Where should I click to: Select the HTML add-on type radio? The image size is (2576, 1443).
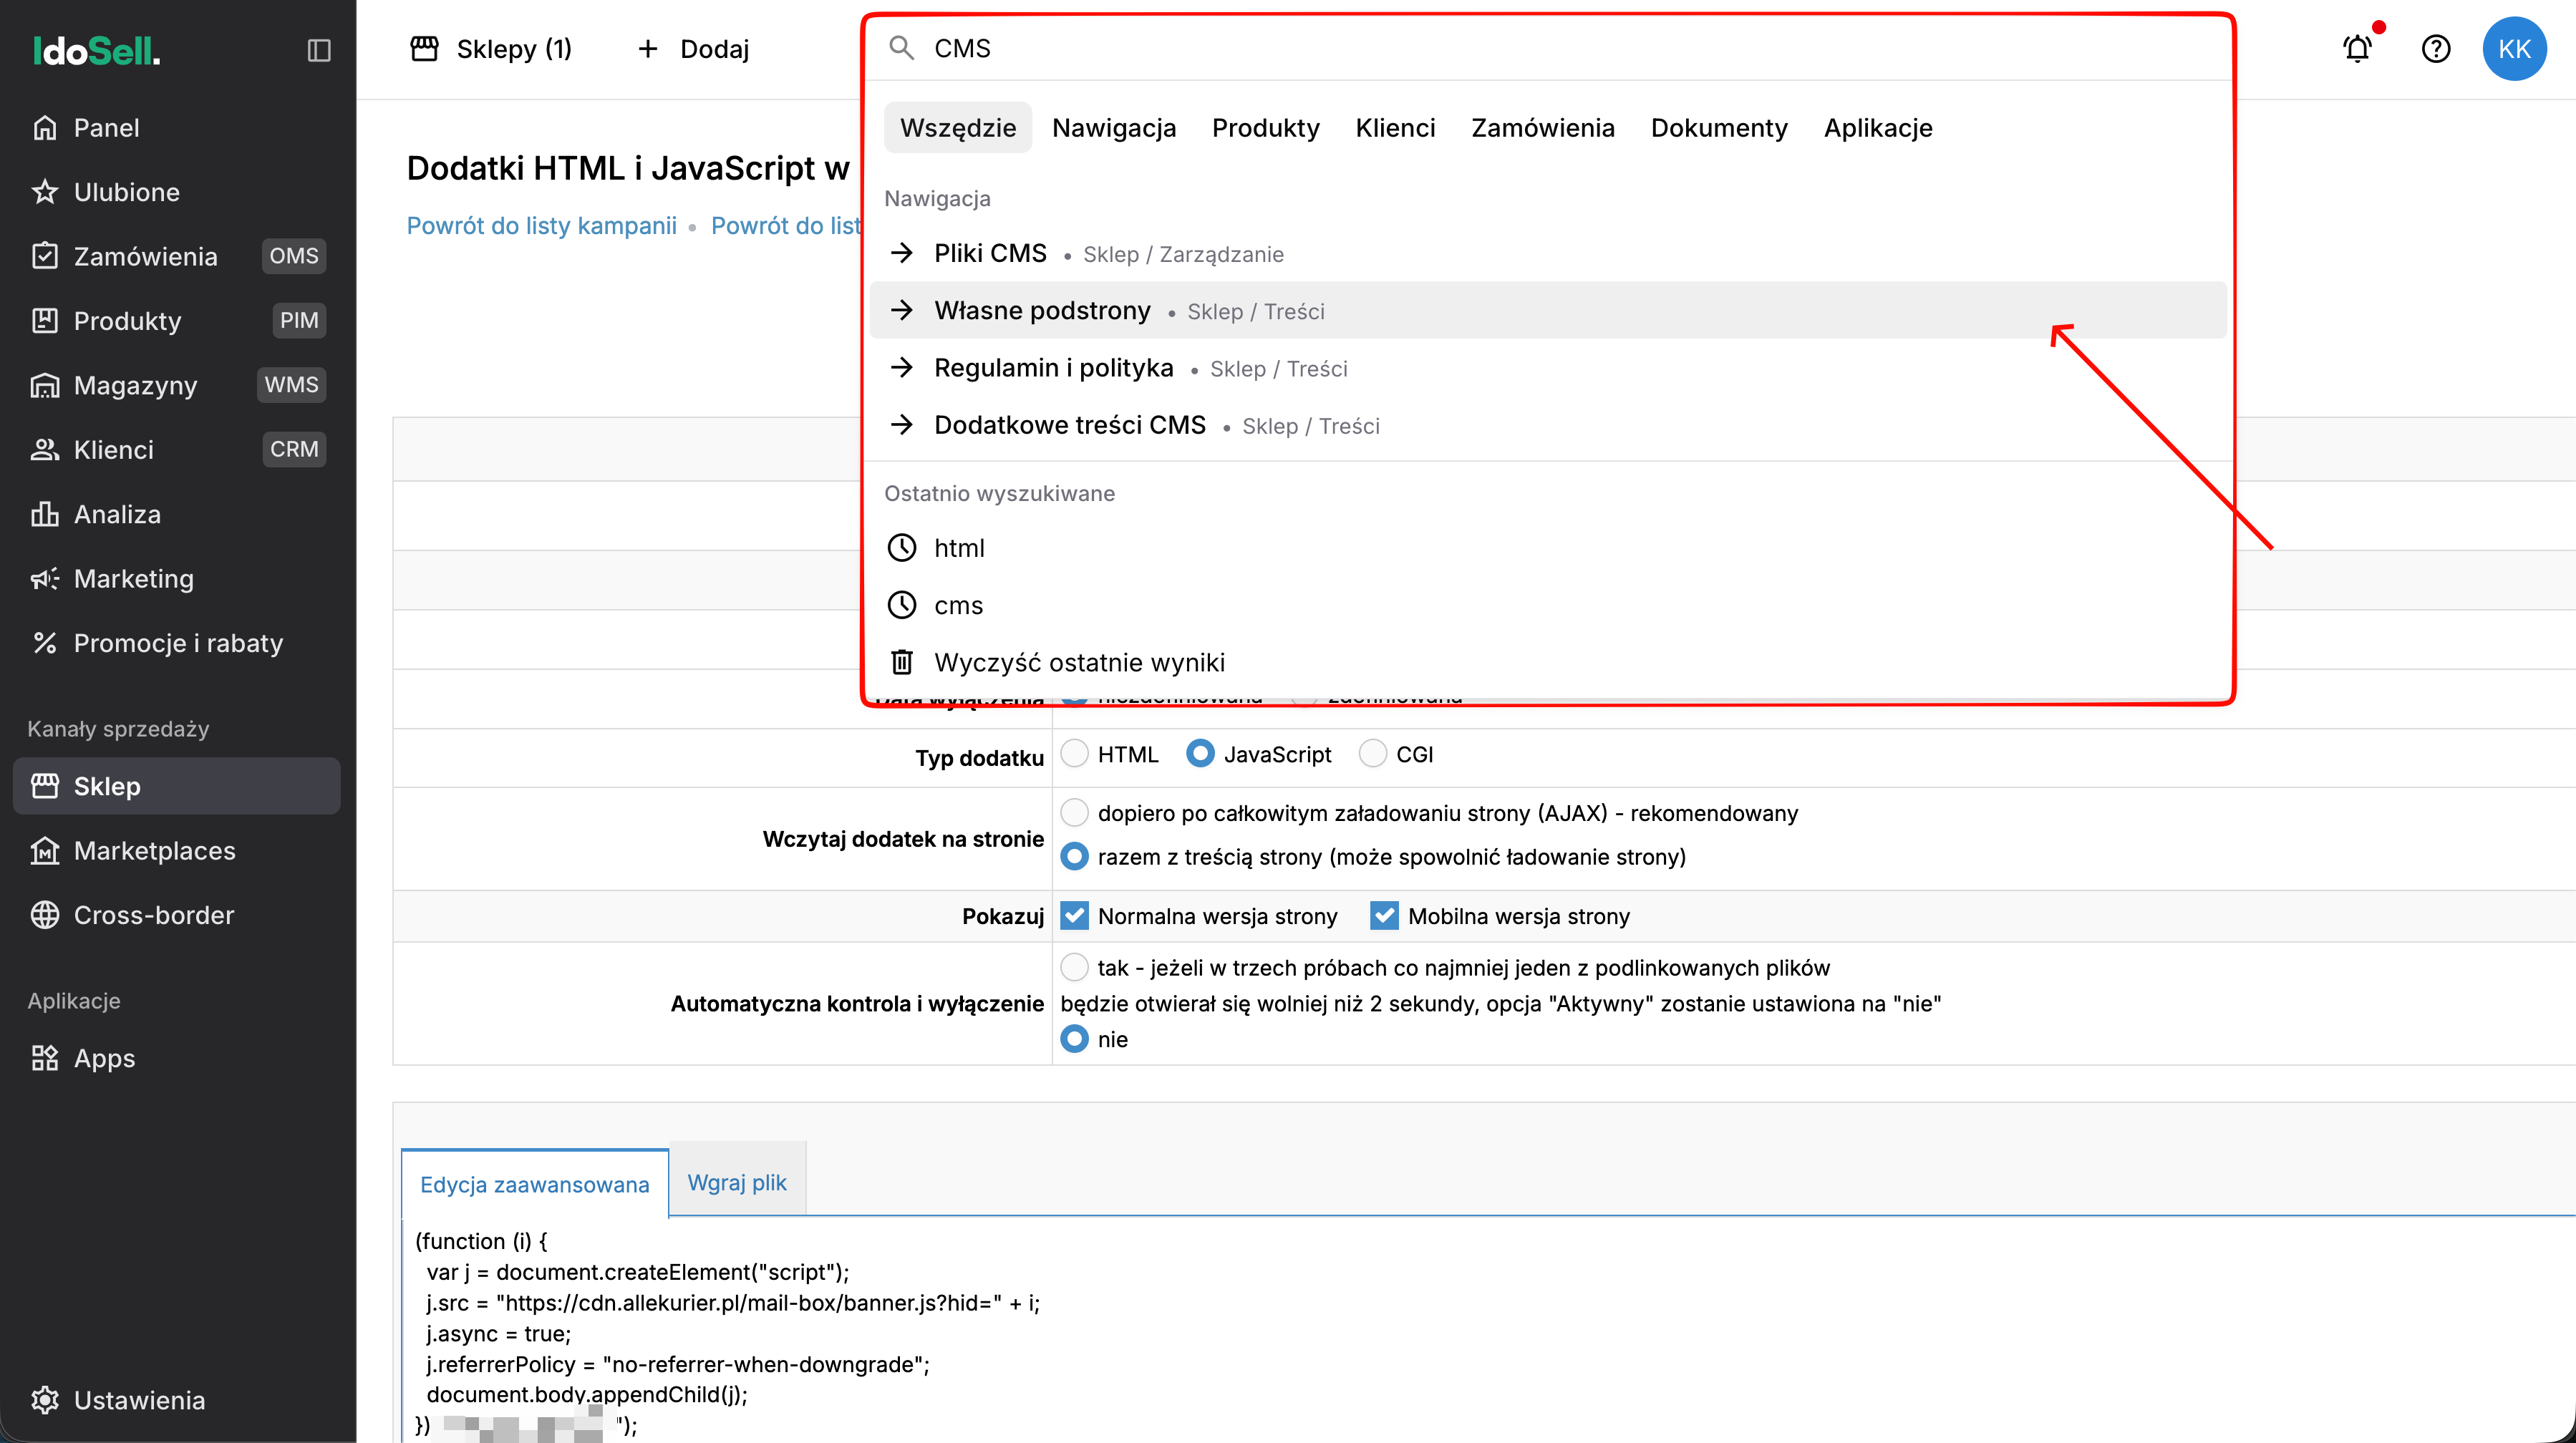(x=1074, y=754)
